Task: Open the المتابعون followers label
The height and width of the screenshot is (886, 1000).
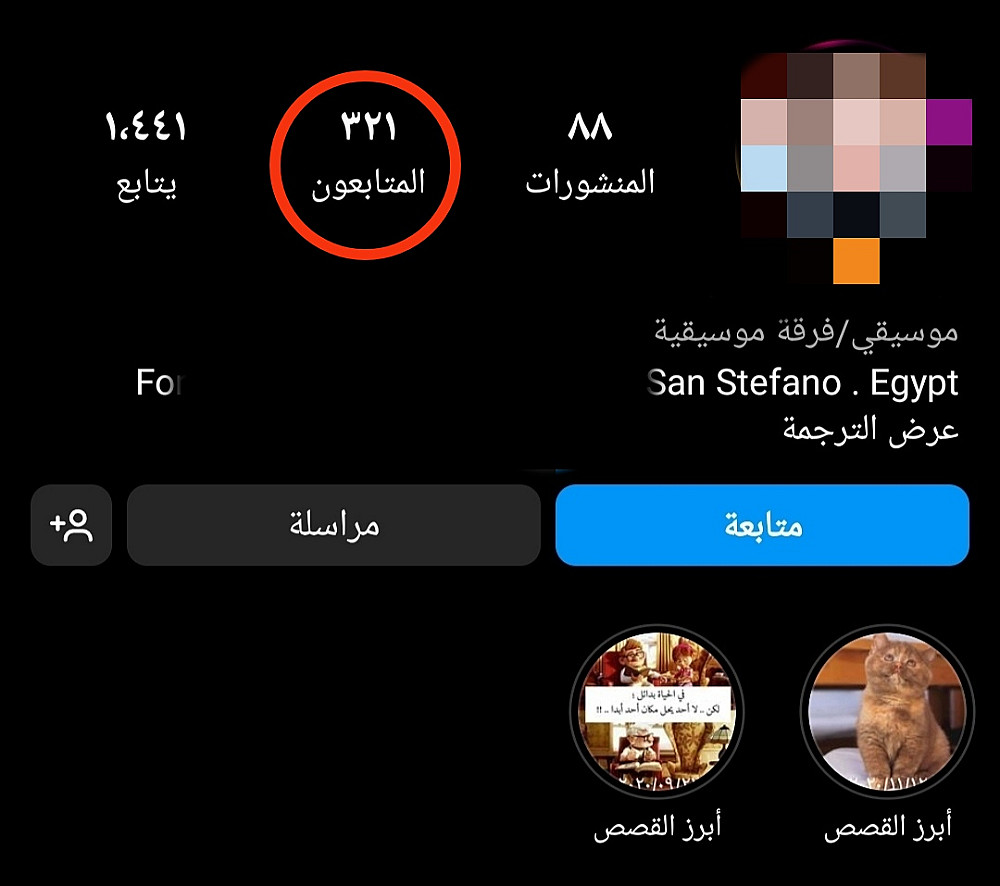Action: coord(368,184)
